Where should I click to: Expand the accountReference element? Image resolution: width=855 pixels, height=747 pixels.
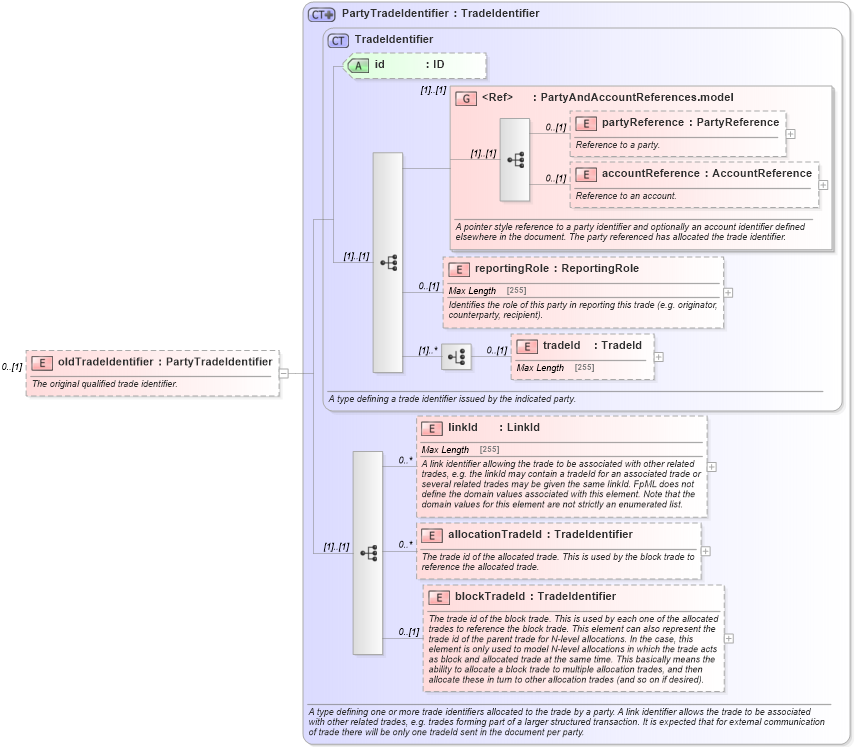point(823,185)
